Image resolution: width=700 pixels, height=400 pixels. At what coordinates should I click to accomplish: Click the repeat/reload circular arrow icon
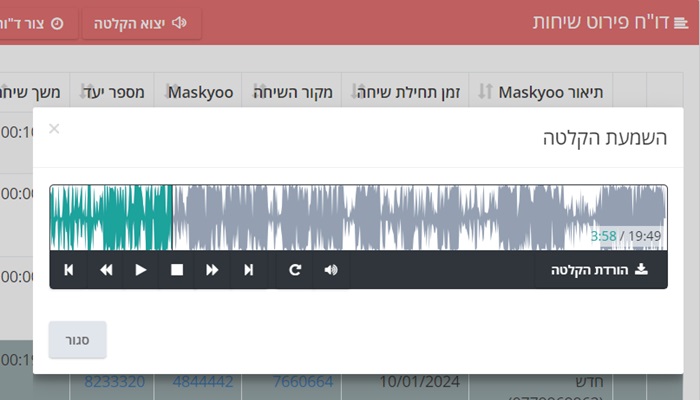(295, 270)
